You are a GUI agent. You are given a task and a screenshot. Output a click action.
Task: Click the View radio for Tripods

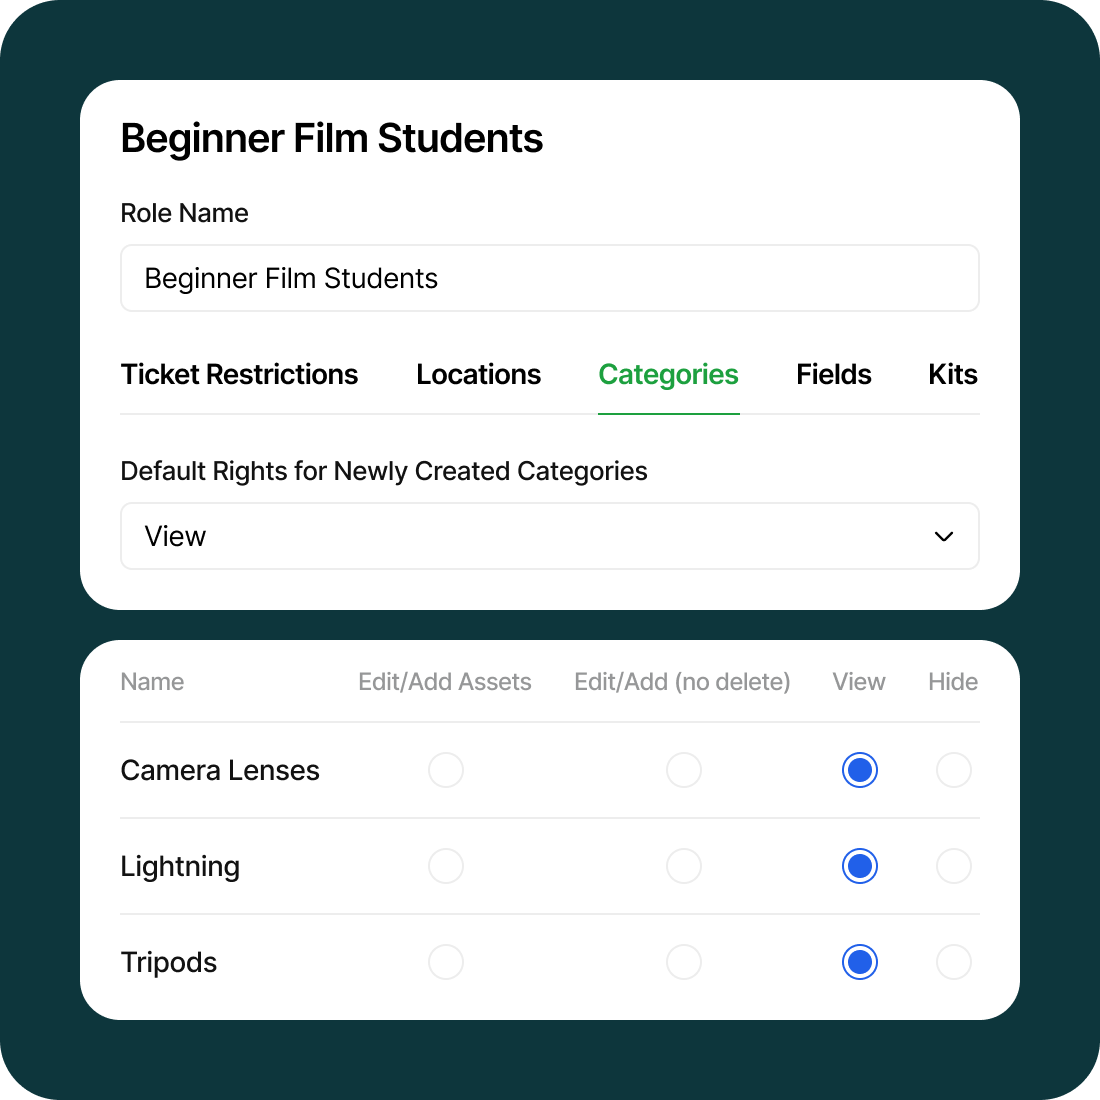pyautogui.click(x=859, y=962)
